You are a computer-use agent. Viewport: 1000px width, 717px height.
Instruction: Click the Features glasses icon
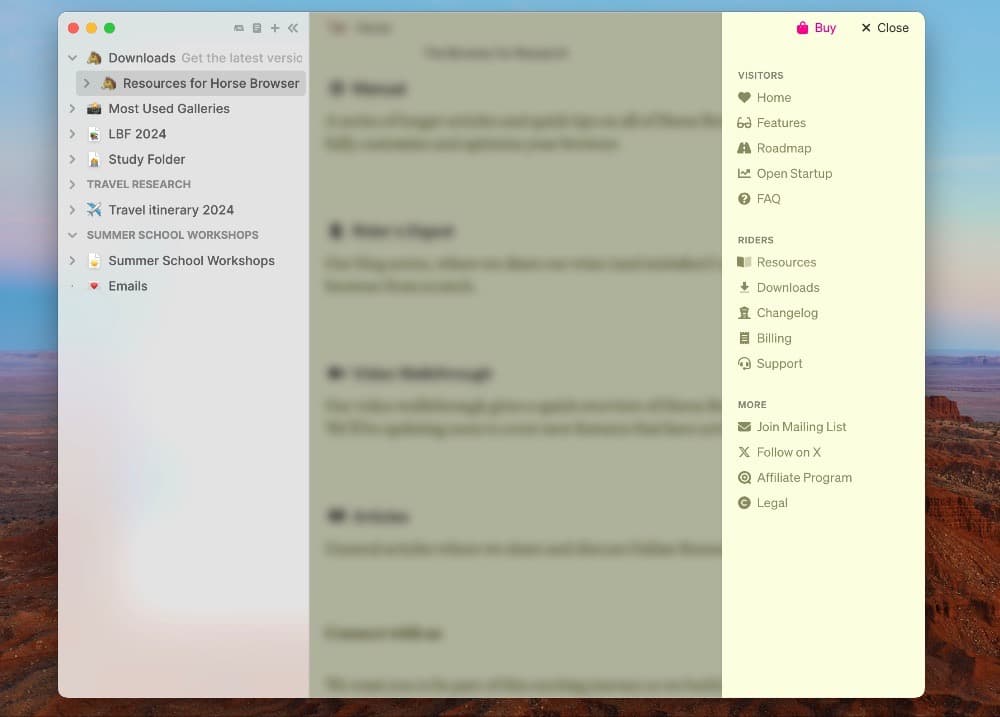pos(744,123)
